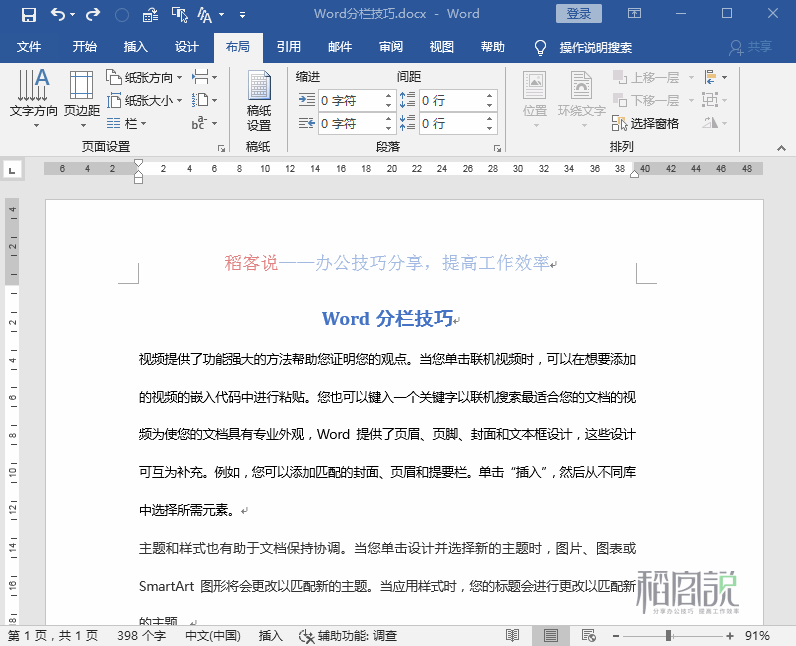Switch to read mode view

pos(513,635)
